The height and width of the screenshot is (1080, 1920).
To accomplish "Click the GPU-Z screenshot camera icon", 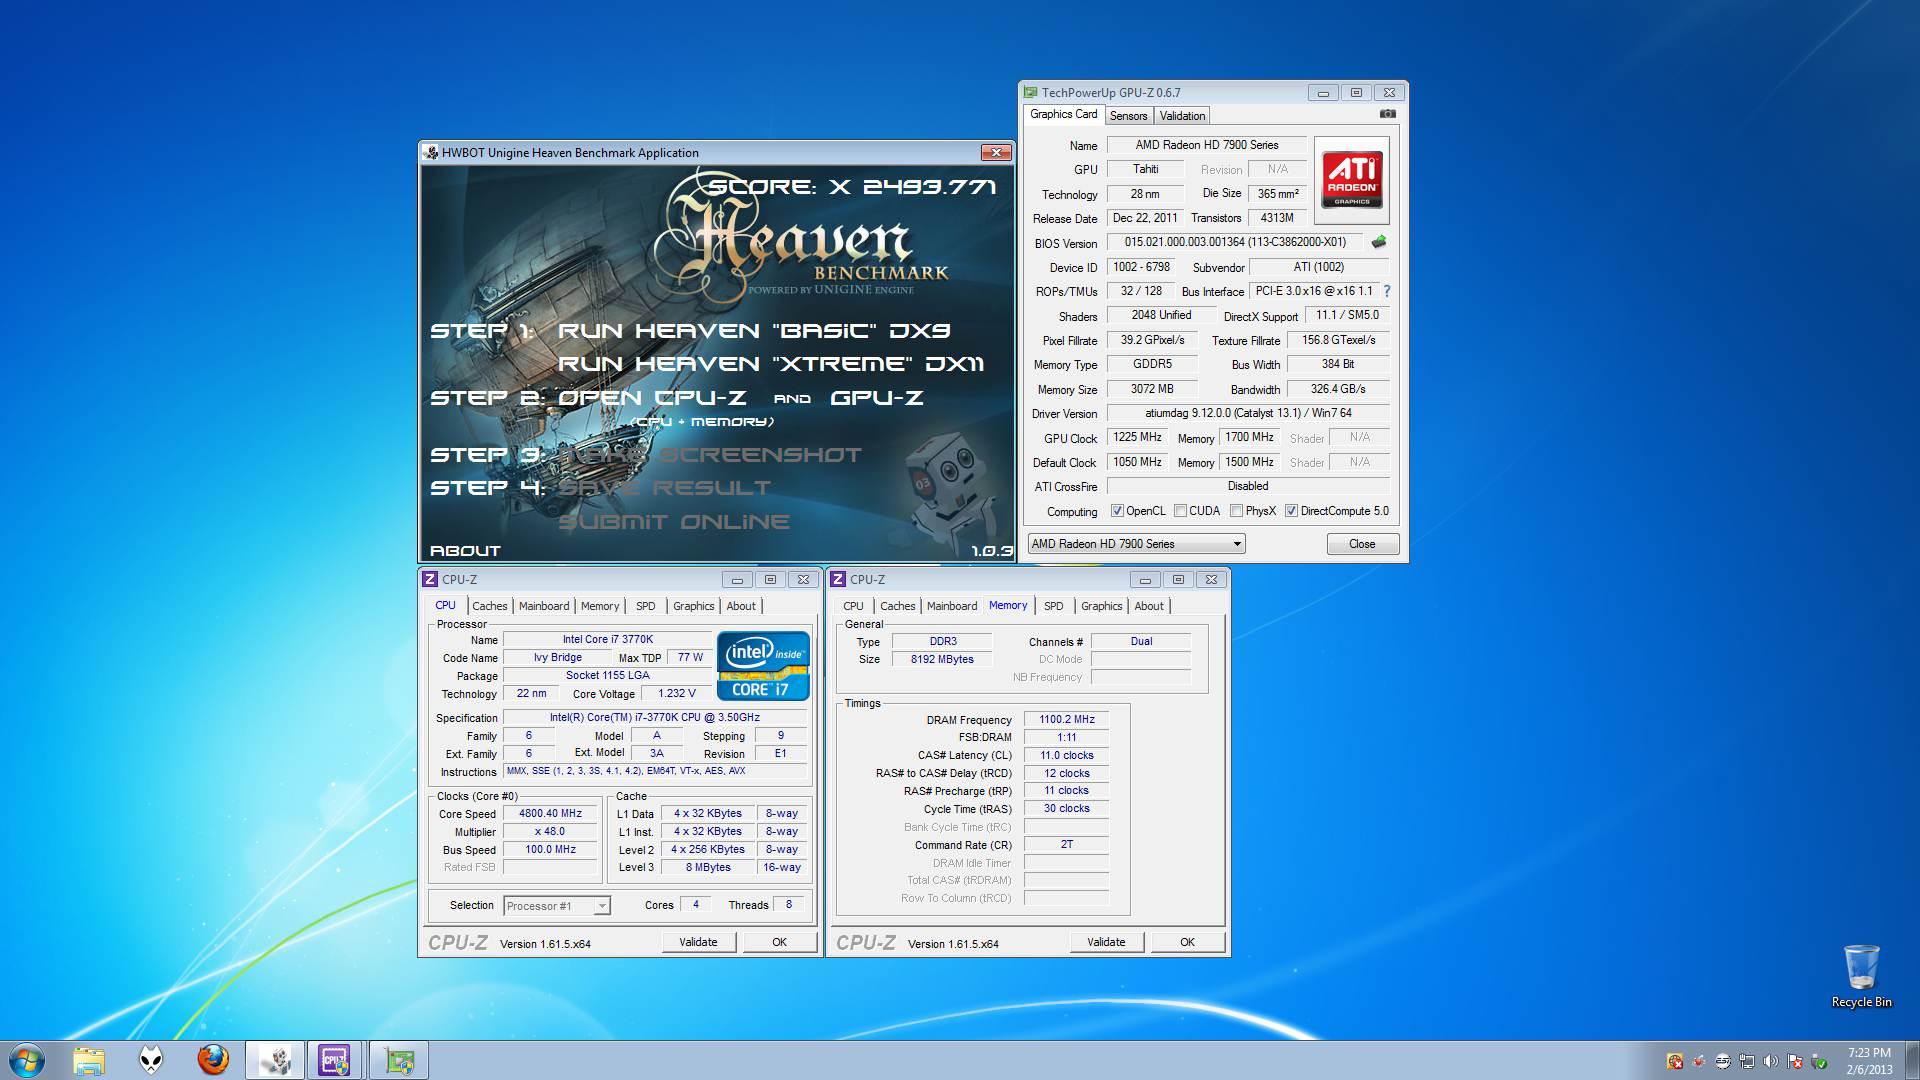I will coord(1387,114).
